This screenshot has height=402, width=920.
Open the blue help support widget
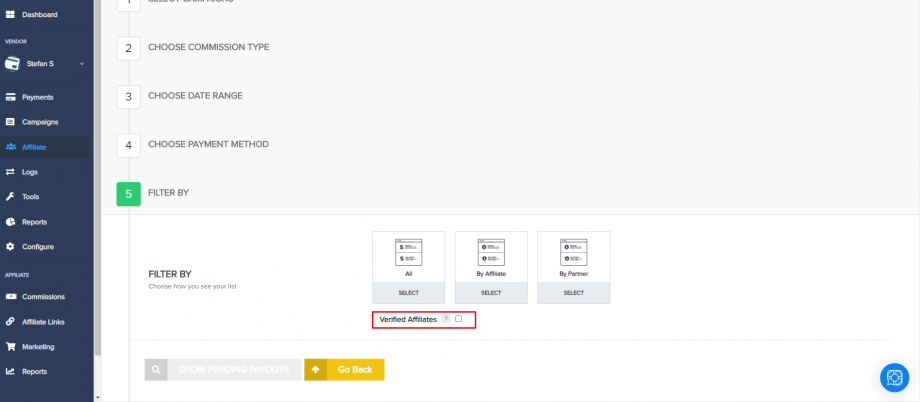(x=894, y=377)
